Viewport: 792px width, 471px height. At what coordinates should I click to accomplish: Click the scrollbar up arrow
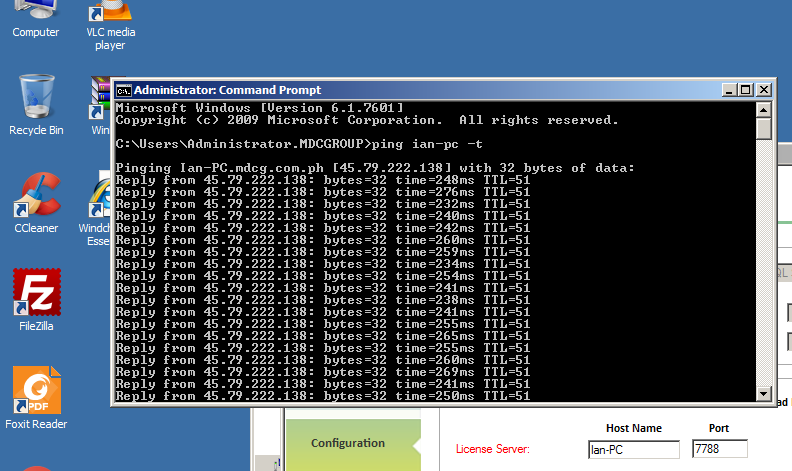(763, 110)
